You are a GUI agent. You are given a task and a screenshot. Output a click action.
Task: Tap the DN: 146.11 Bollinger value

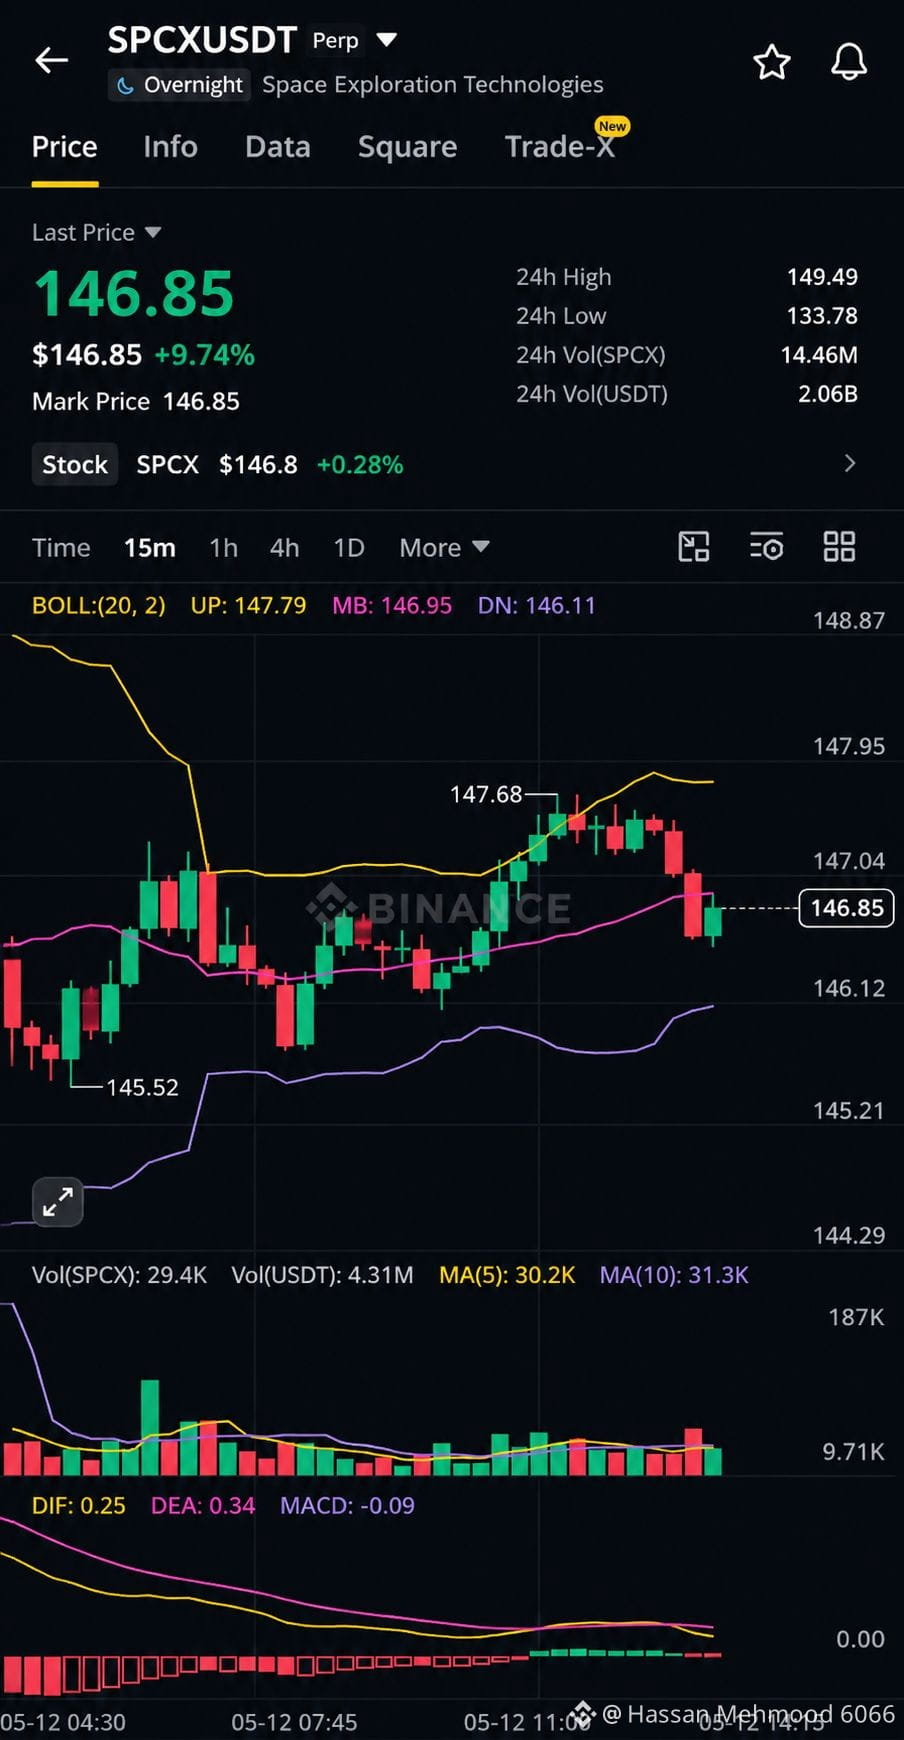click(536, 605)
